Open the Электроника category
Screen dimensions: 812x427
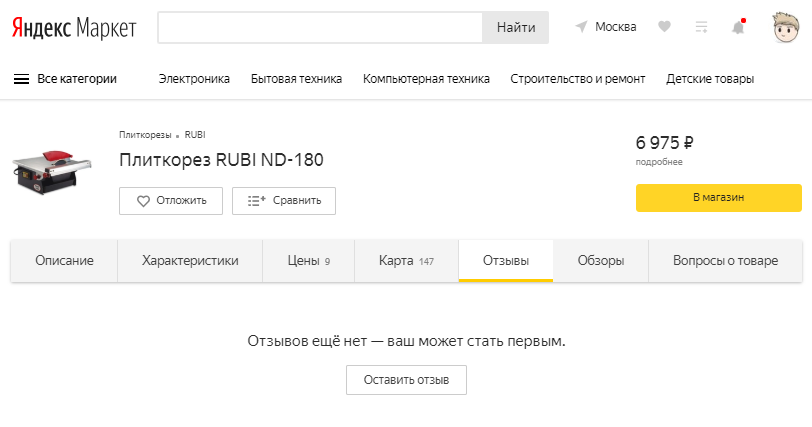(x=194, y=79)
